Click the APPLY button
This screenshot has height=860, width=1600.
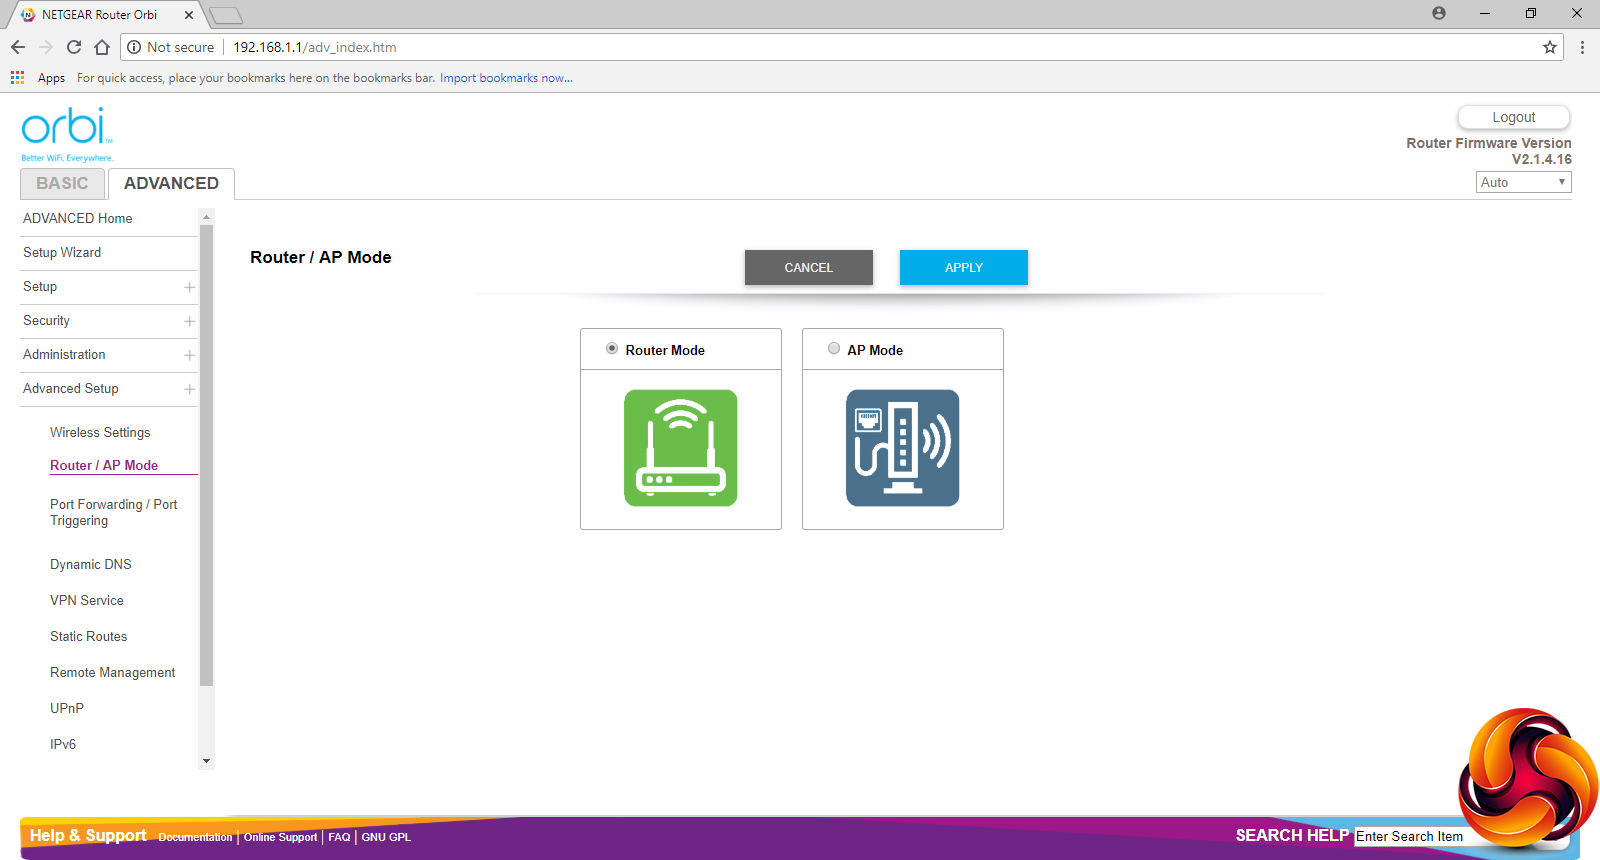click(x=964, y=268)
